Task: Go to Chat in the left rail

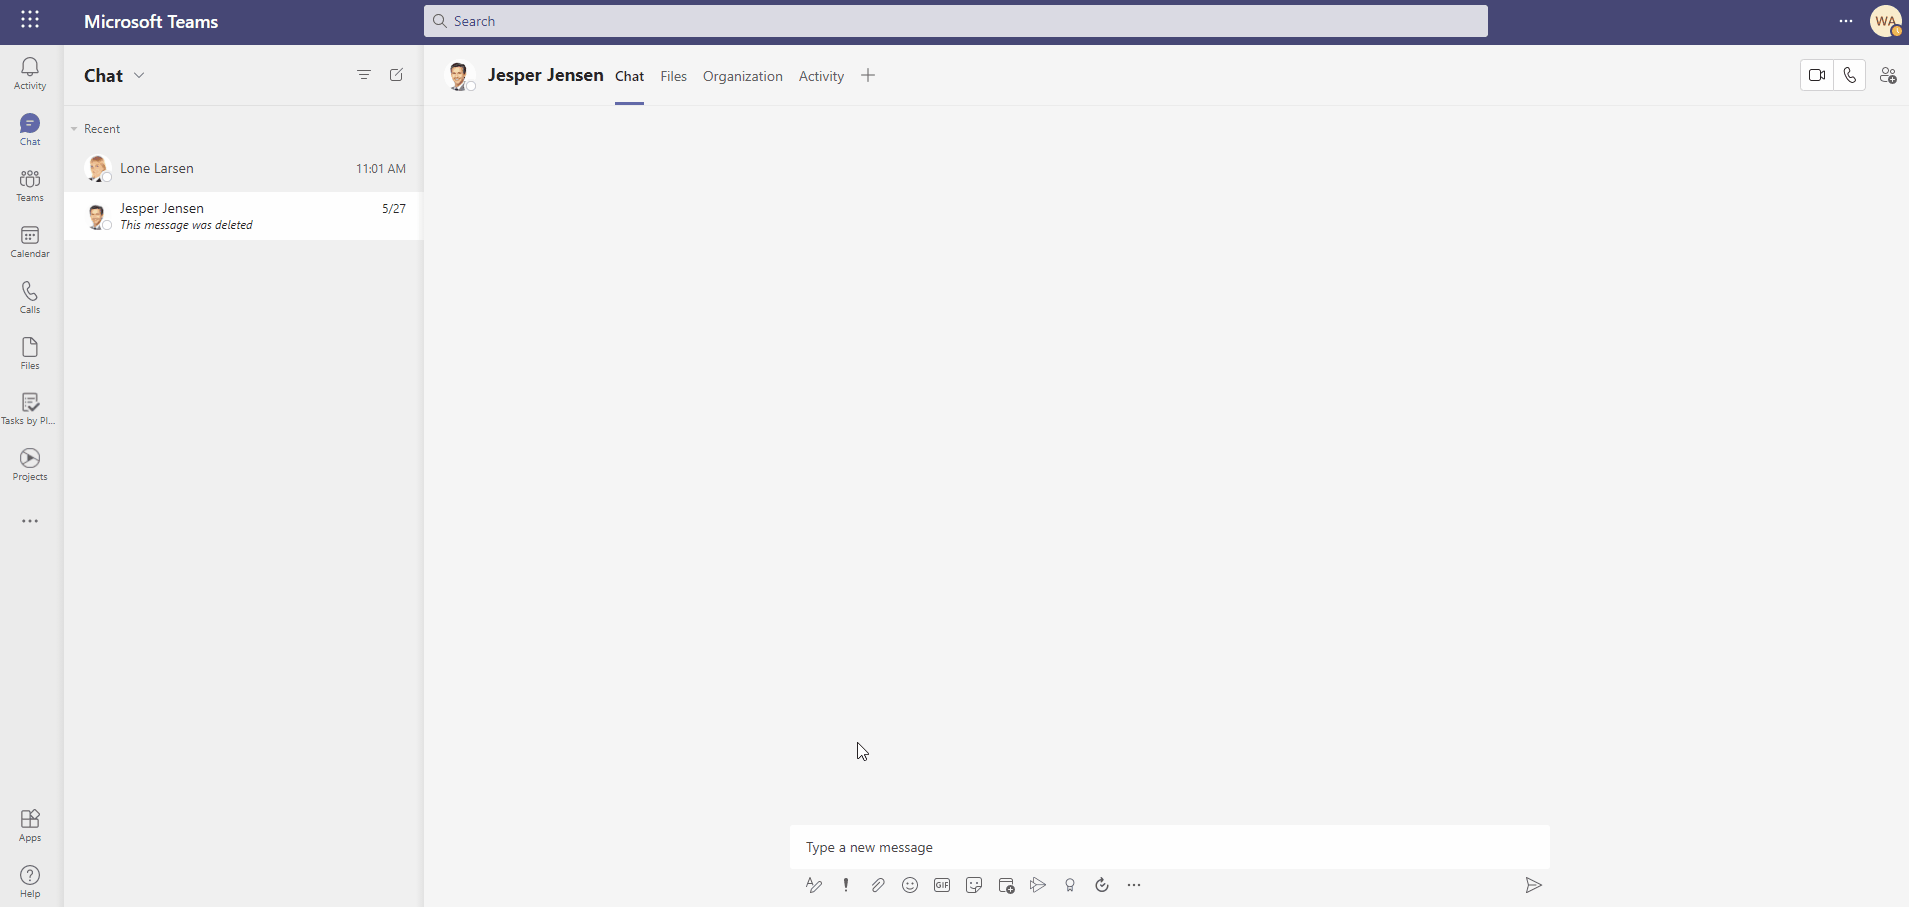Action: click(30, 129)
